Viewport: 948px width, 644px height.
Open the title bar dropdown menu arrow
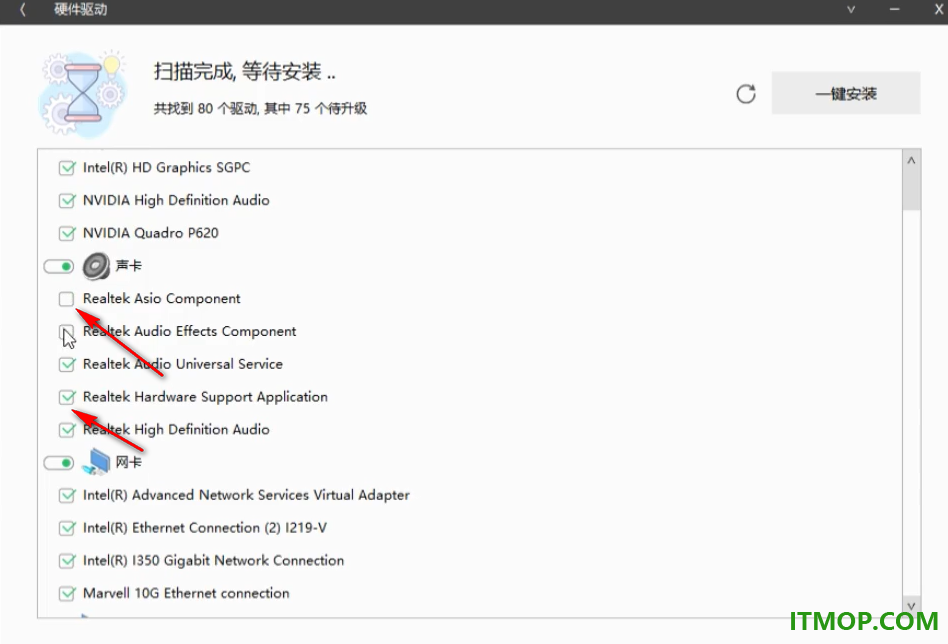(x=851, y=10)
